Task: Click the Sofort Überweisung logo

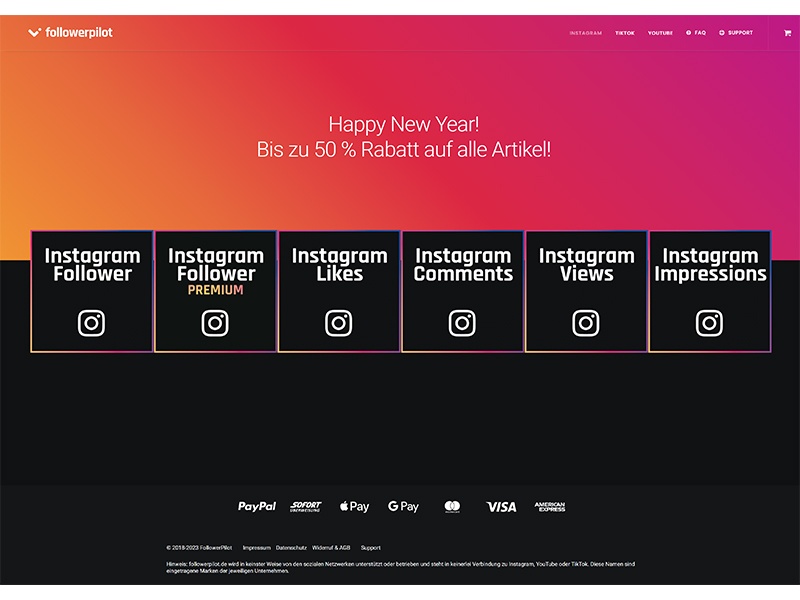Action: 306,507
